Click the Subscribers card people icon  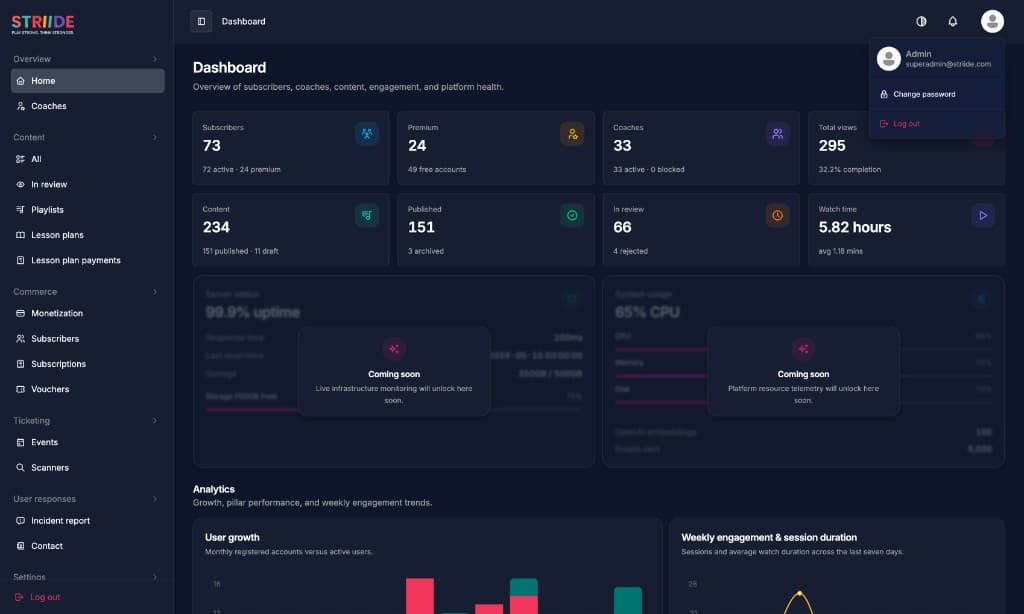click(367, 134)
